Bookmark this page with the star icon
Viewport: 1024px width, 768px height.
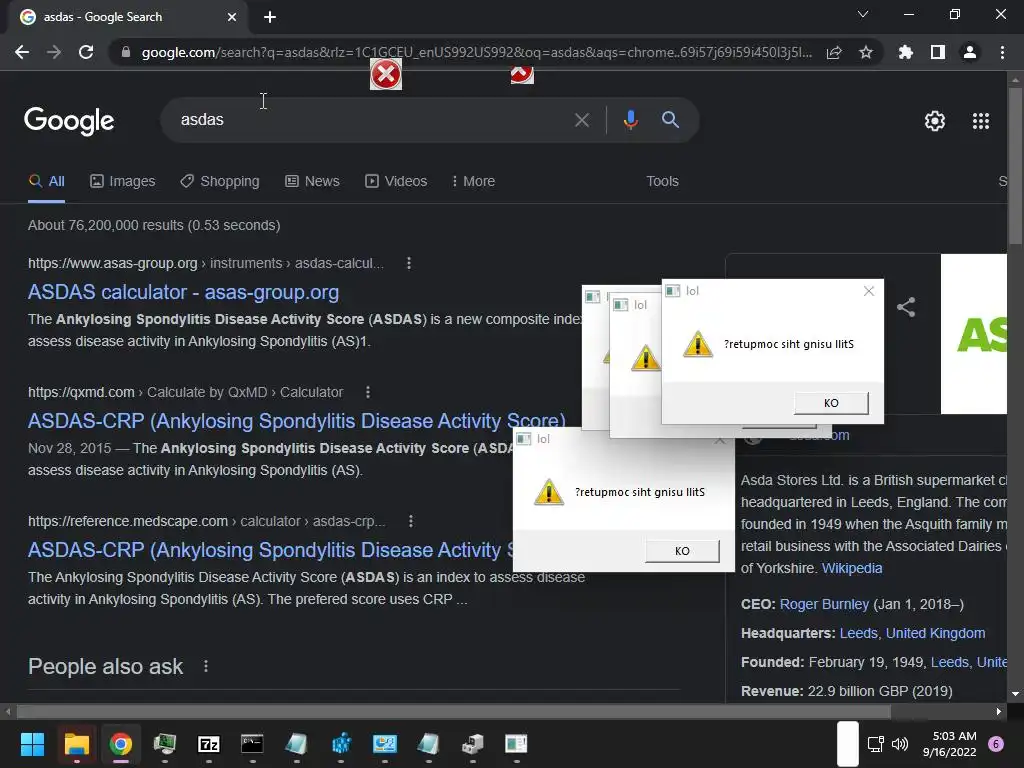[x=866, y=52]
